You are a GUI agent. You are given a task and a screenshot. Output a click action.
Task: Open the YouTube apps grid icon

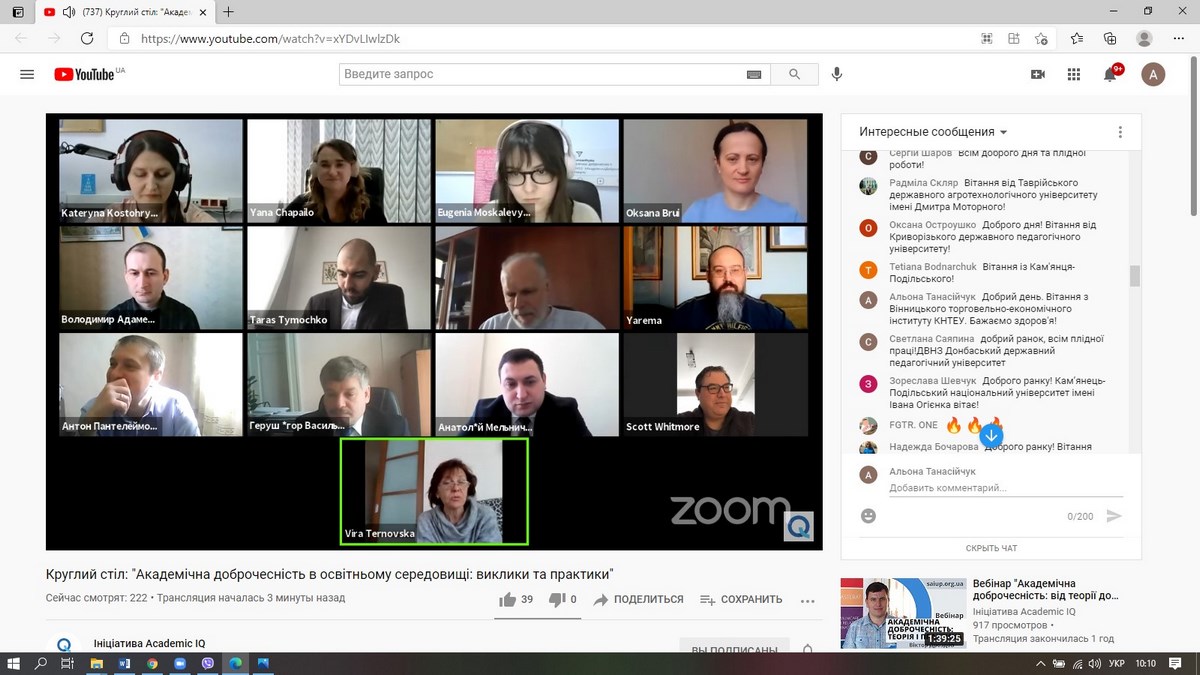pyautogui.click(x=1074, y=74)
